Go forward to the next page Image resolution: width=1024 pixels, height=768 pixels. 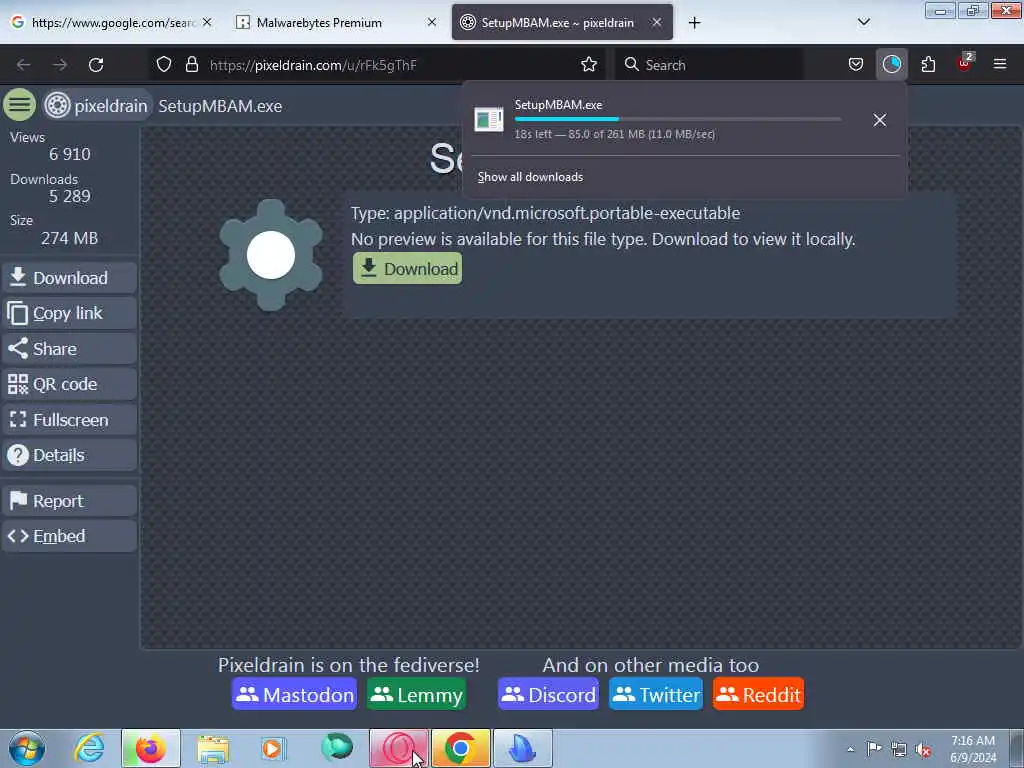[x=60, y=65]
